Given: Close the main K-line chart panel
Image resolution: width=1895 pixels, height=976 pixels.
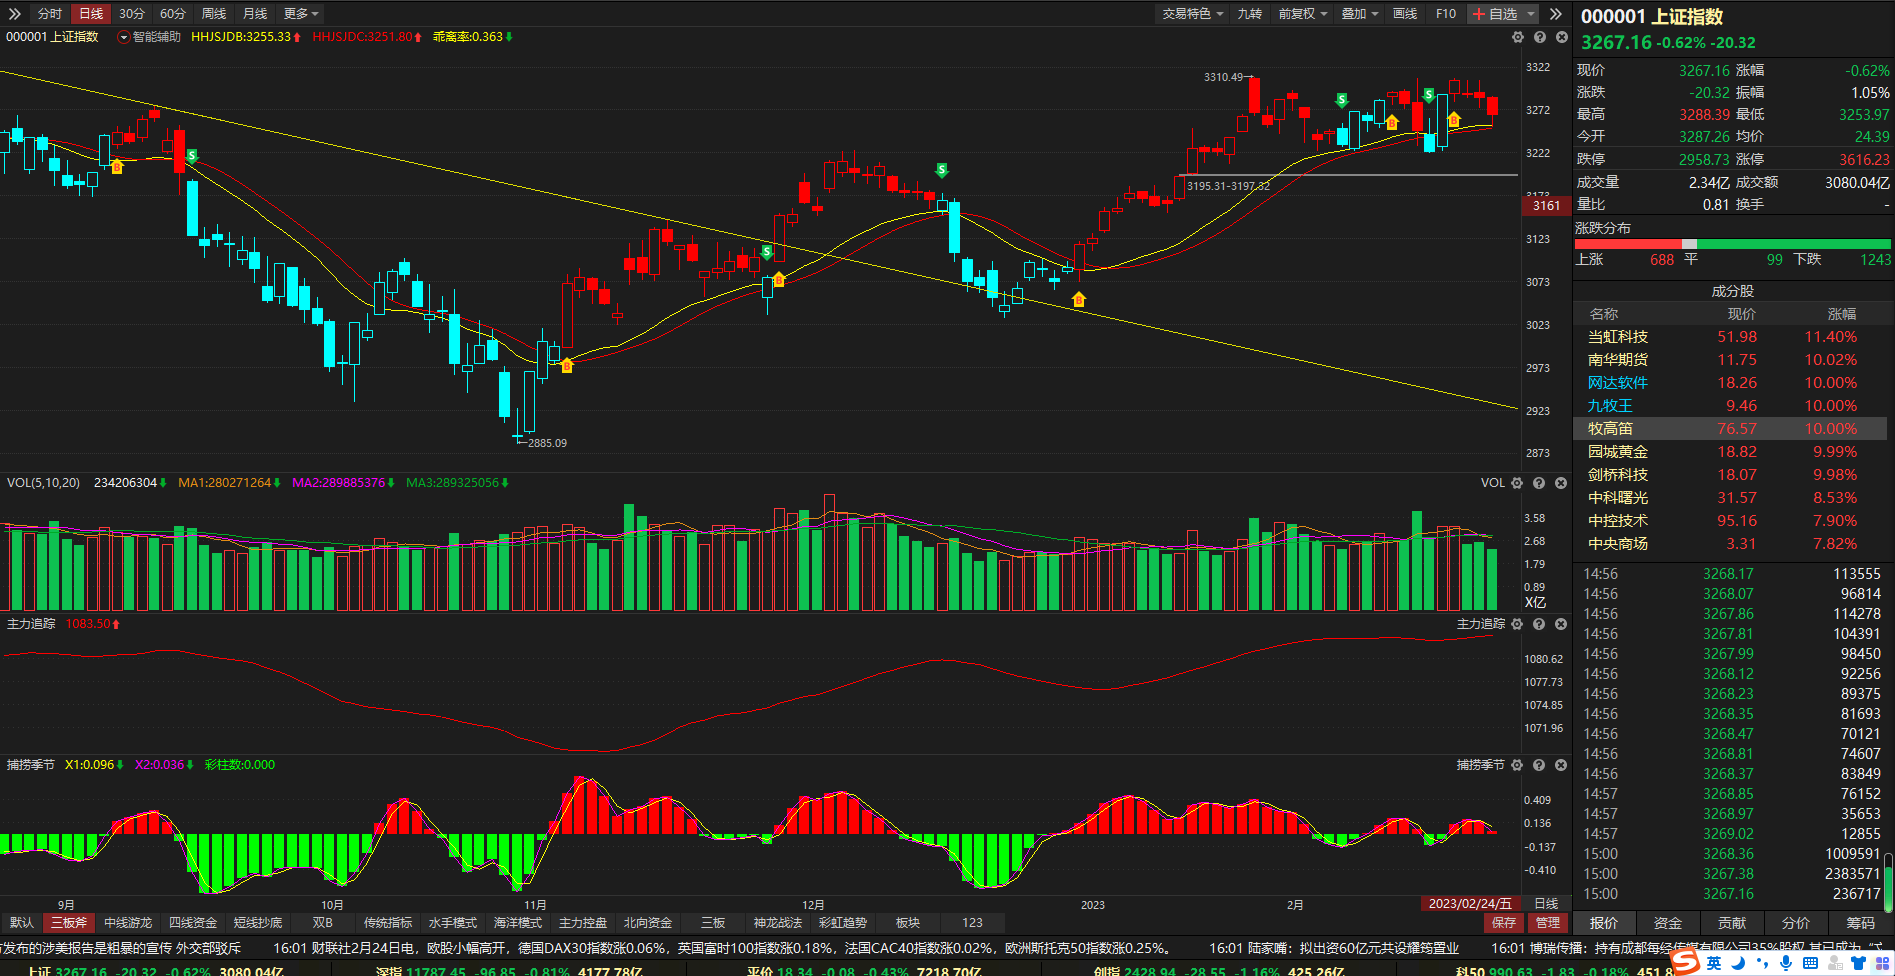Looking at the screenshot, I should click(1561, 37).
